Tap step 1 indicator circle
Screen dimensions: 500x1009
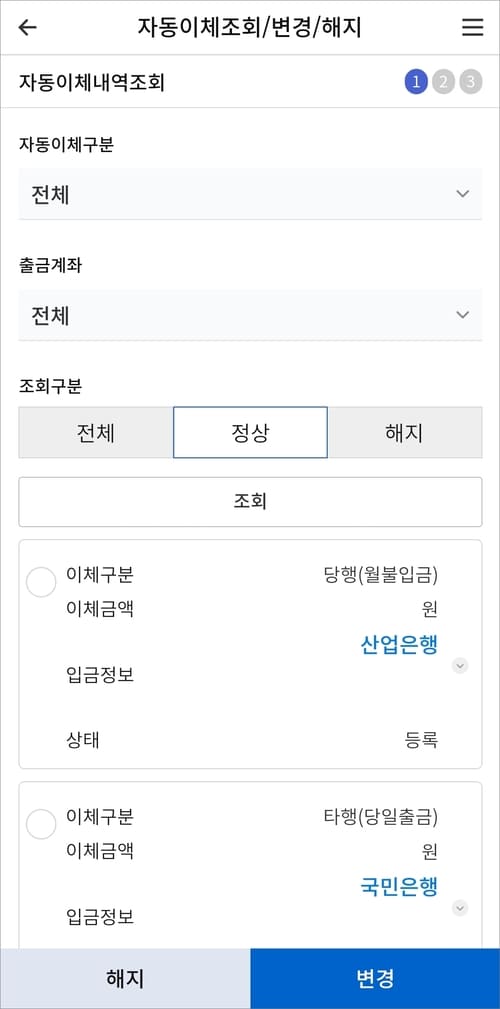pyautogui.click(x=416, y=82)
